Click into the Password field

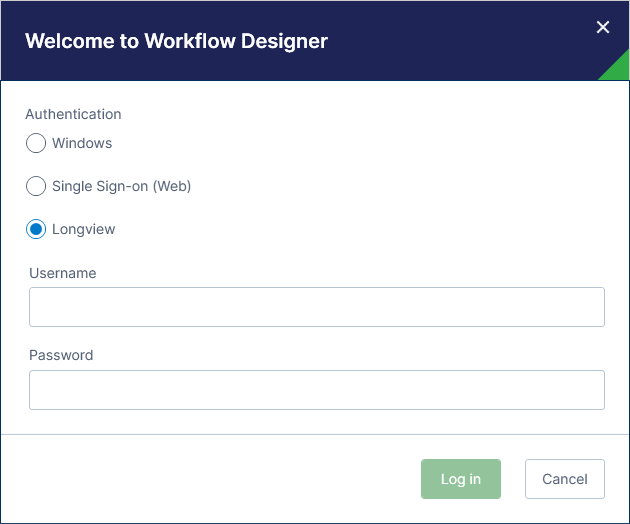[x=317, y=390]
